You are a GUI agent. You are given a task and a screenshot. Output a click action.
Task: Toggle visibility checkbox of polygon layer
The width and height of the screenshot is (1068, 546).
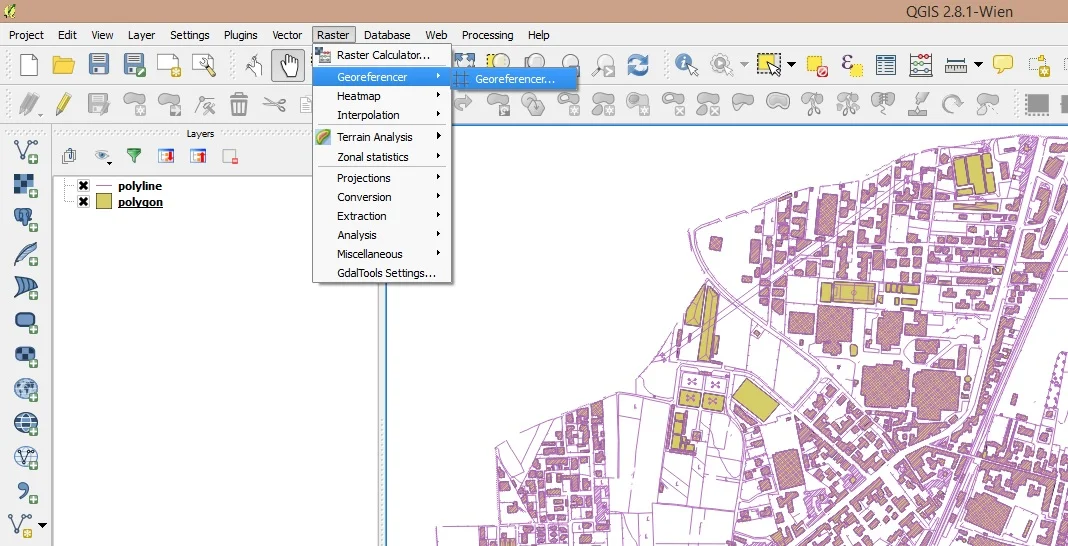[83, 202]
